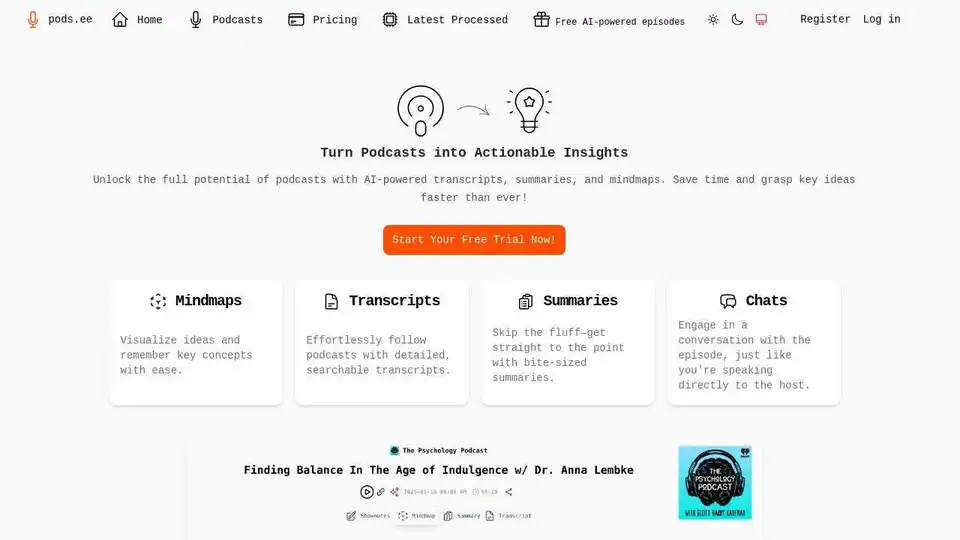The image size is (960, 540).
Task: Click Free AI-powered episodes gift link
Action: 609,20
